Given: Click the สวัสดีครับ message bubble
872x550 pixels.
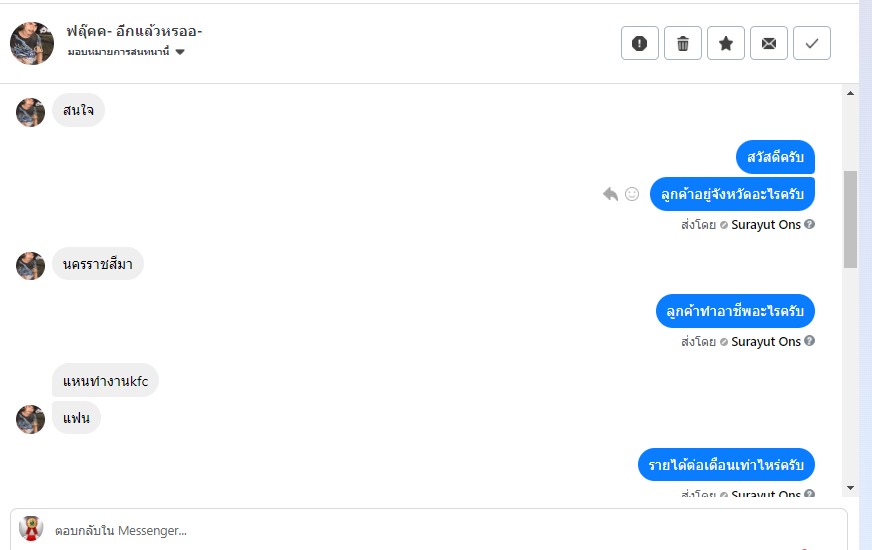Looking at the screenshot, I should point(776,158).
